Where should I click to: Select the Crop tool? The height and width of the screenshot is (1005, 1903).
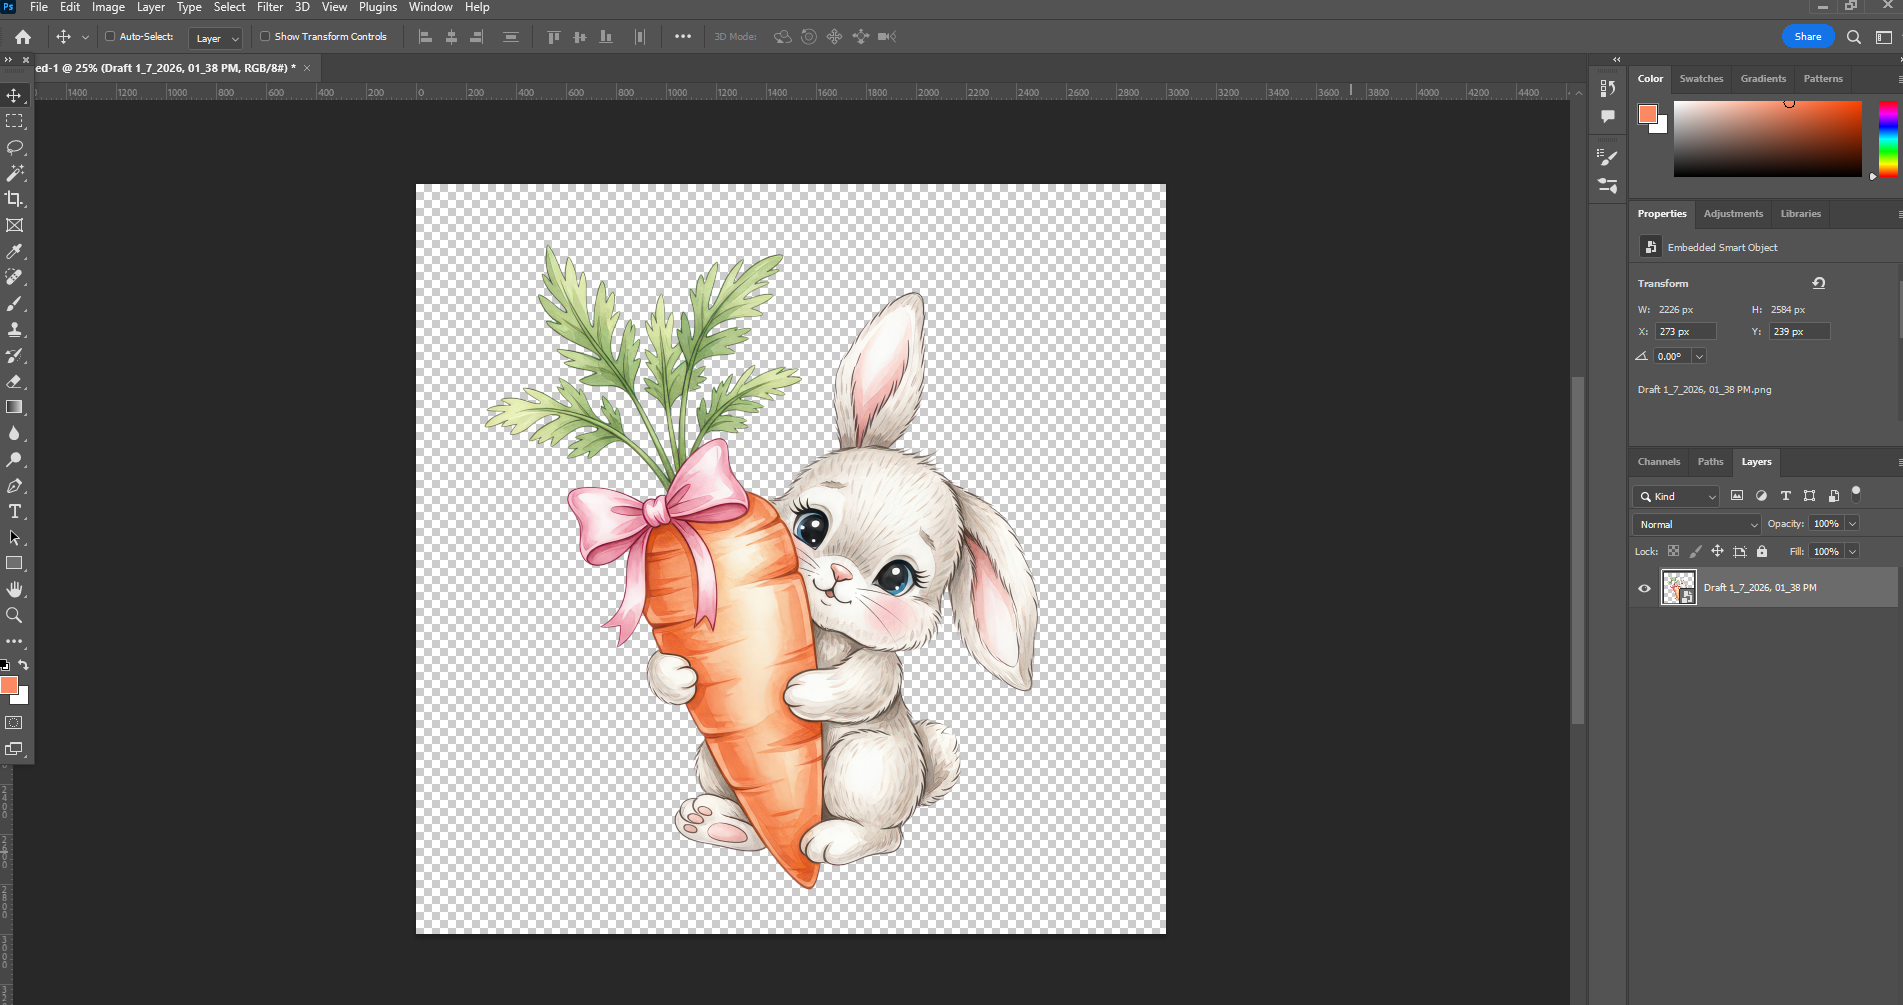click(14, 199)
